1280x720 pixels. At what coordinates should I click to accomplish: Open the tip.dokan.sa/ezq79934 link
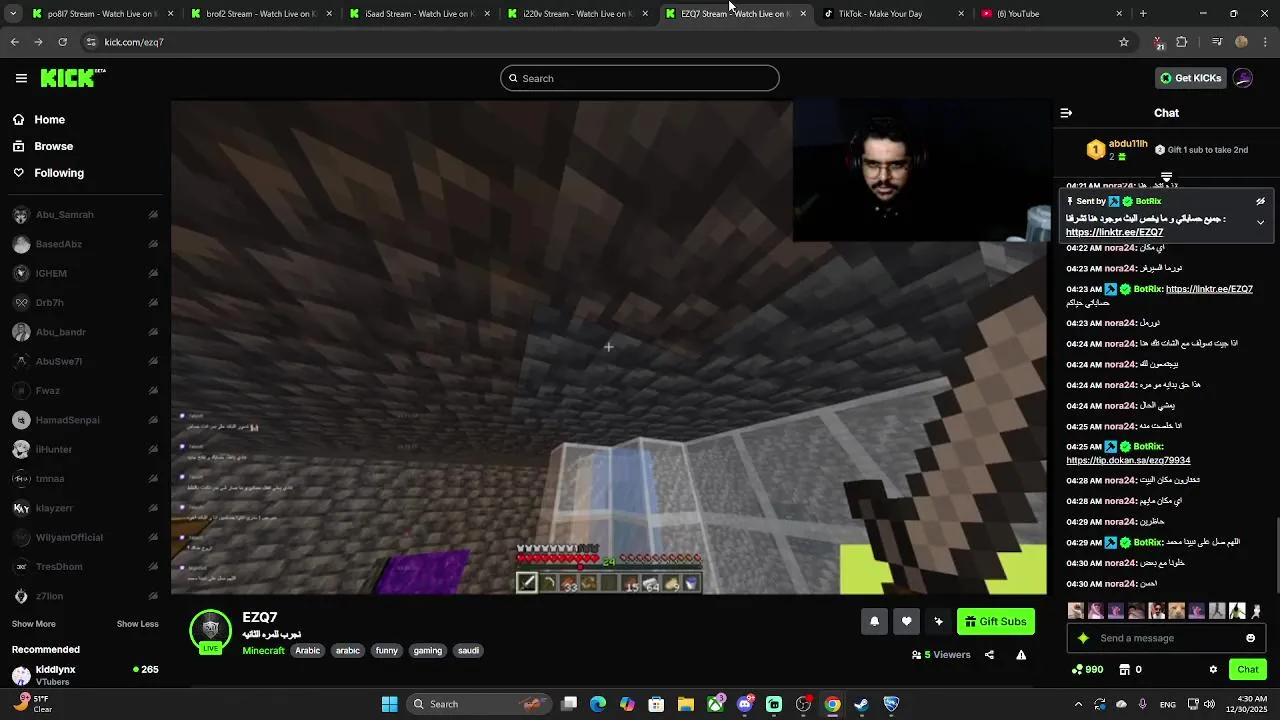[1128, 461]
